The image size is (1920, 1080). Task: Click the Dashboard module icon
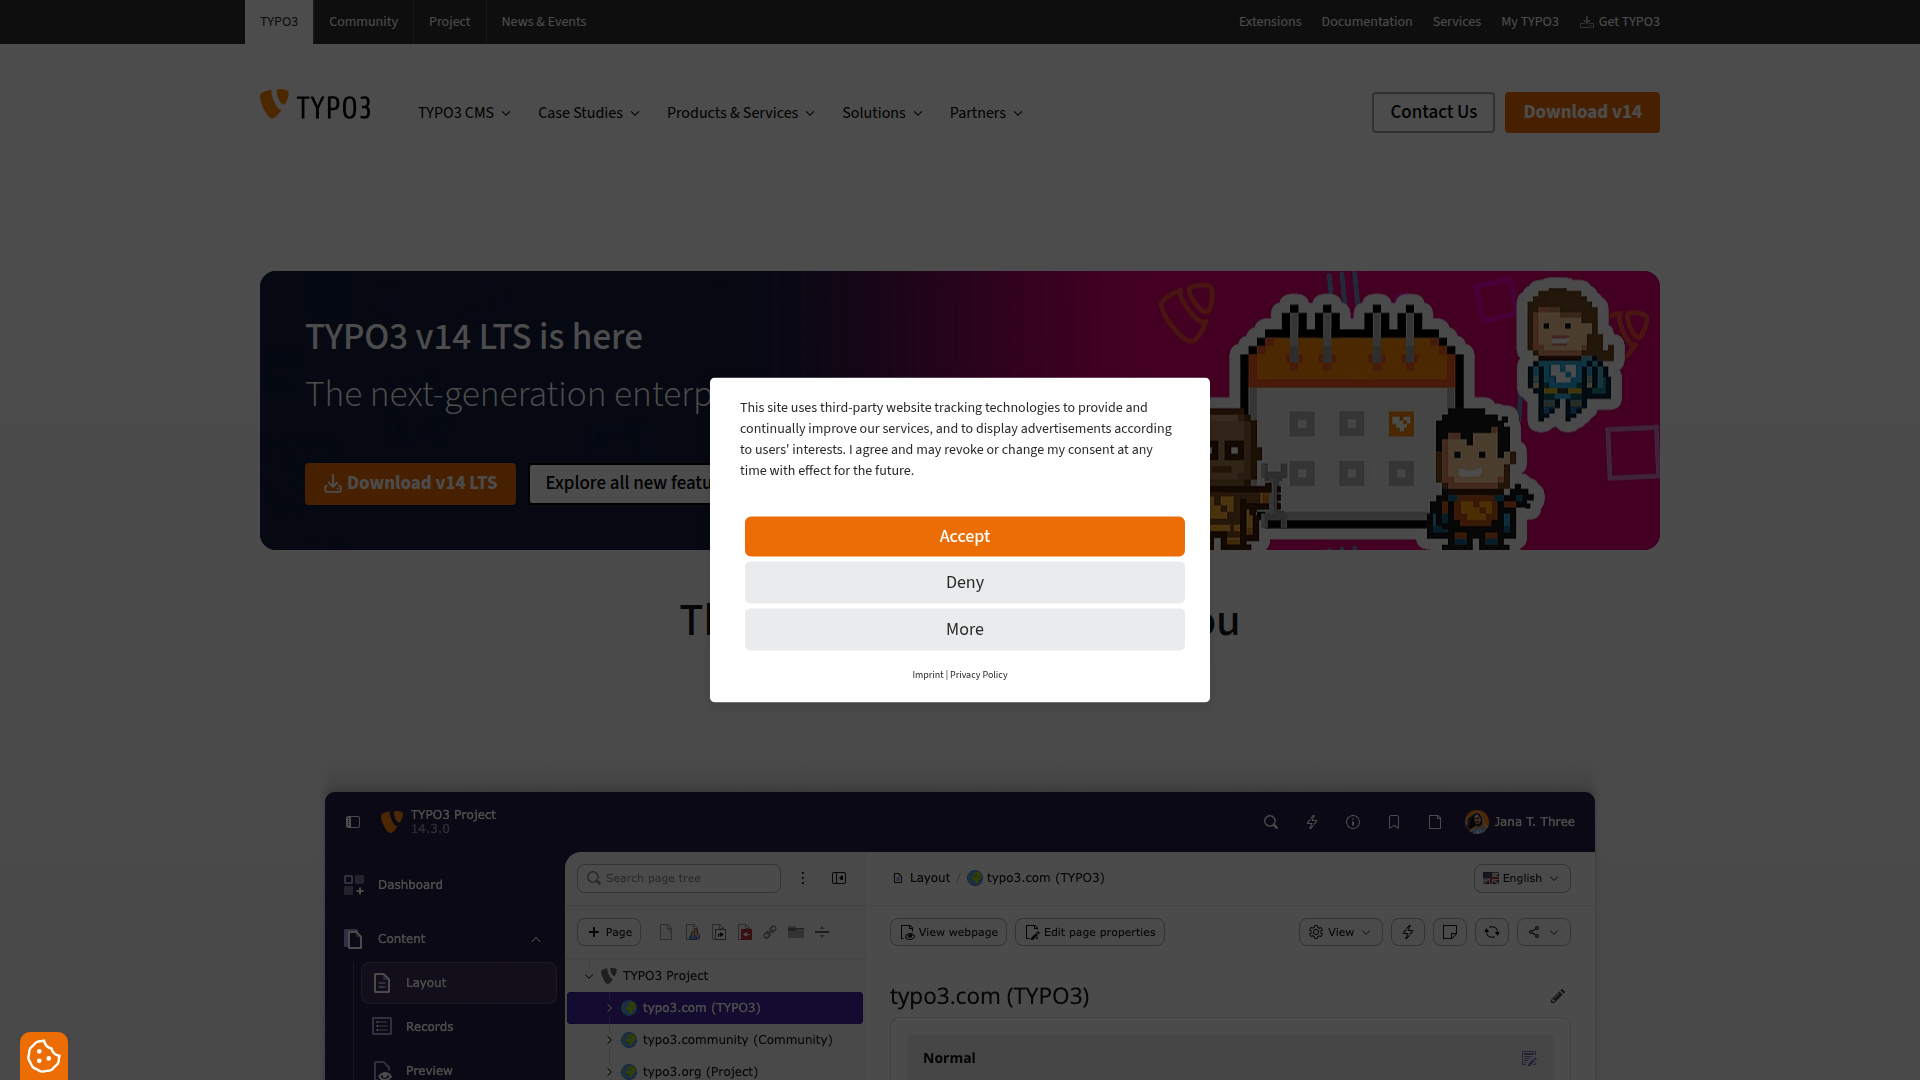pos(354,885)
